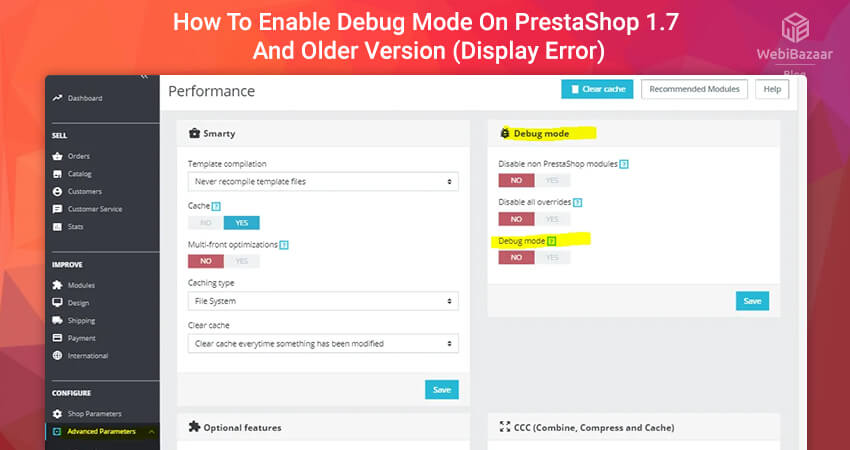Collapse the Advanced Parameters menu arrow
The image size is (850, 450).
pos(151,431)
